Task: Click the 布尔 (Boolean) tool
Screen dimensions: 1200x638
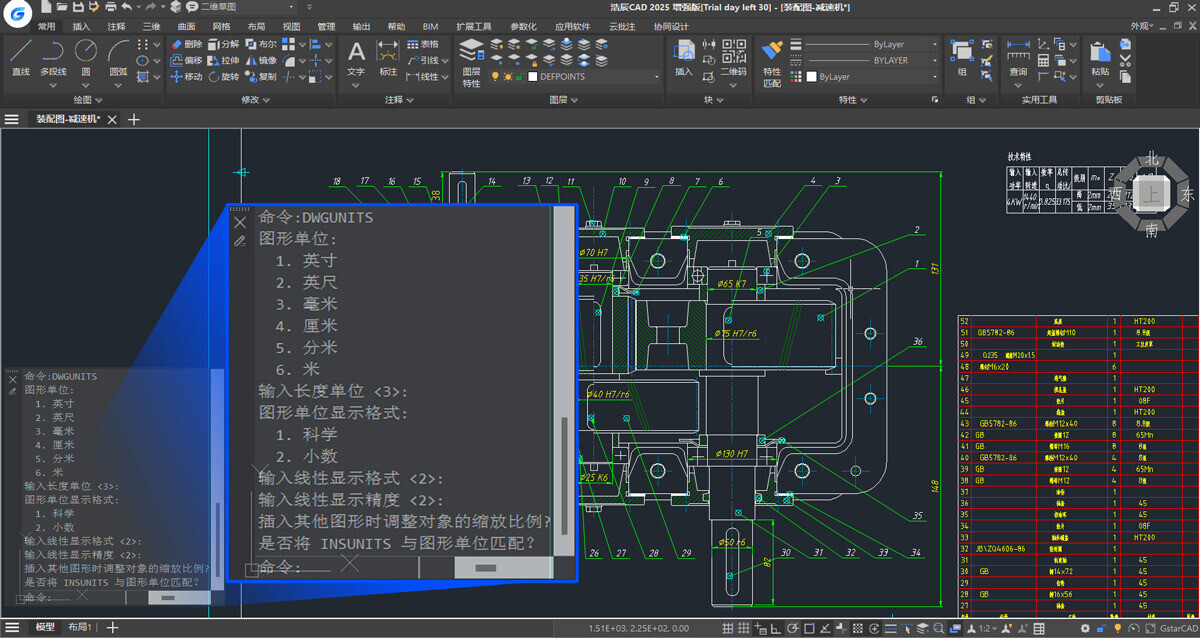Action: (260, 45)
